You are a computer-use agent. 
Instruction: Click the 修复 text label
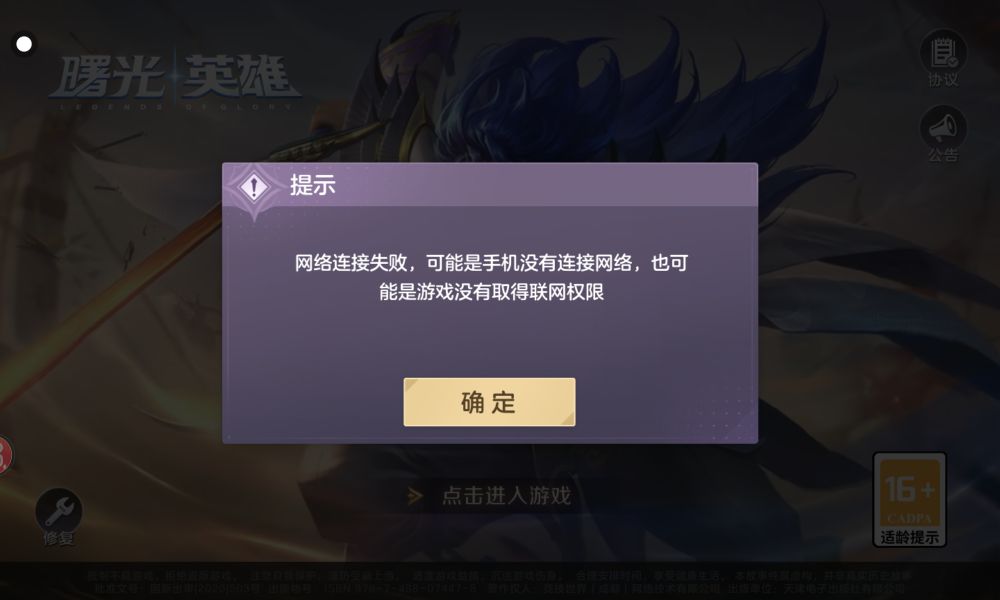(x=59, y=538)
